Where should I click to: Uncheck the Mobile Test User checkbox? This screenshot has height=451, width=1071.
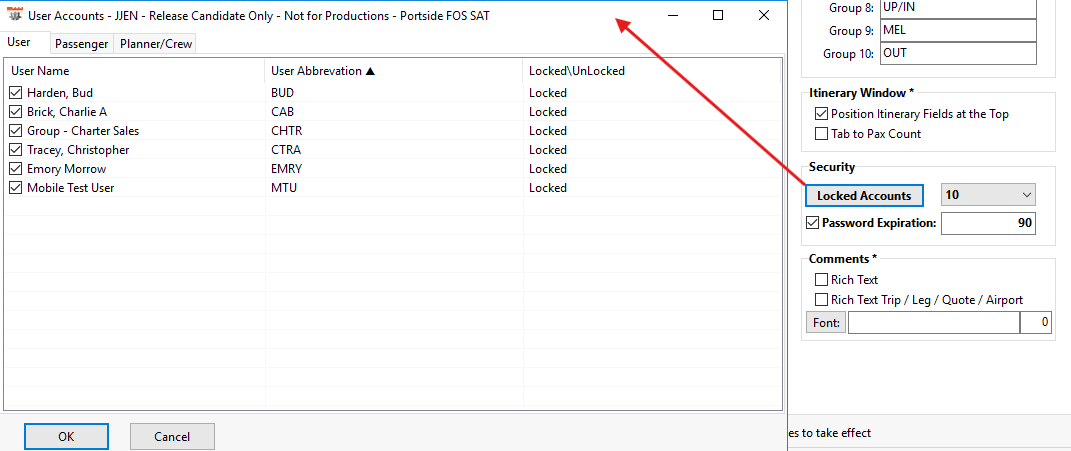15,188
